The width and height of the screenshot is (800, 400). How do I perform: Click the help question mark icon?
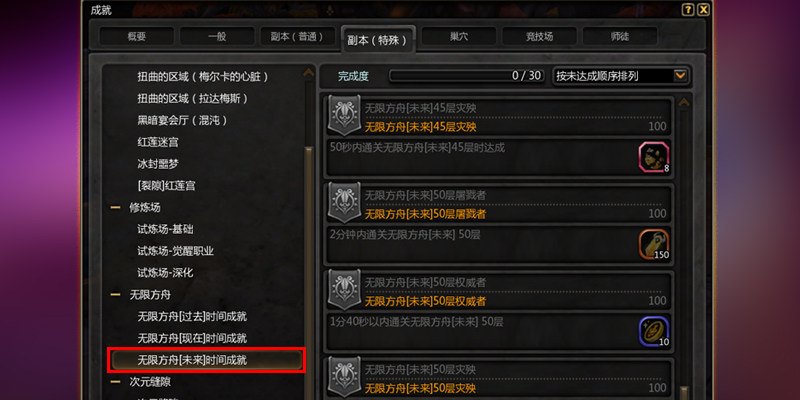(x=688, y=10)
